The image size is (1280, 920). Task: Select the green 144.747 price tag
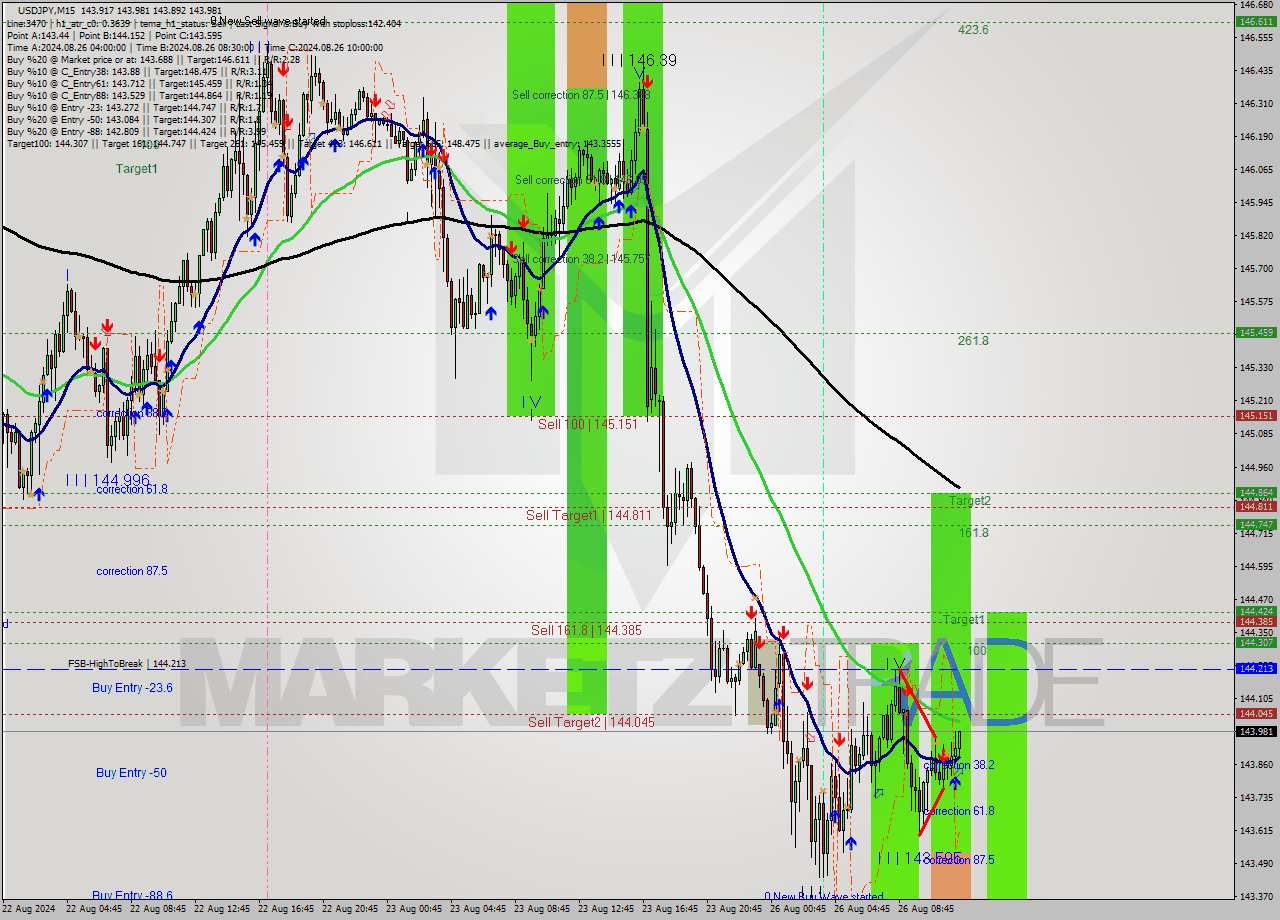coord(1257,524)
